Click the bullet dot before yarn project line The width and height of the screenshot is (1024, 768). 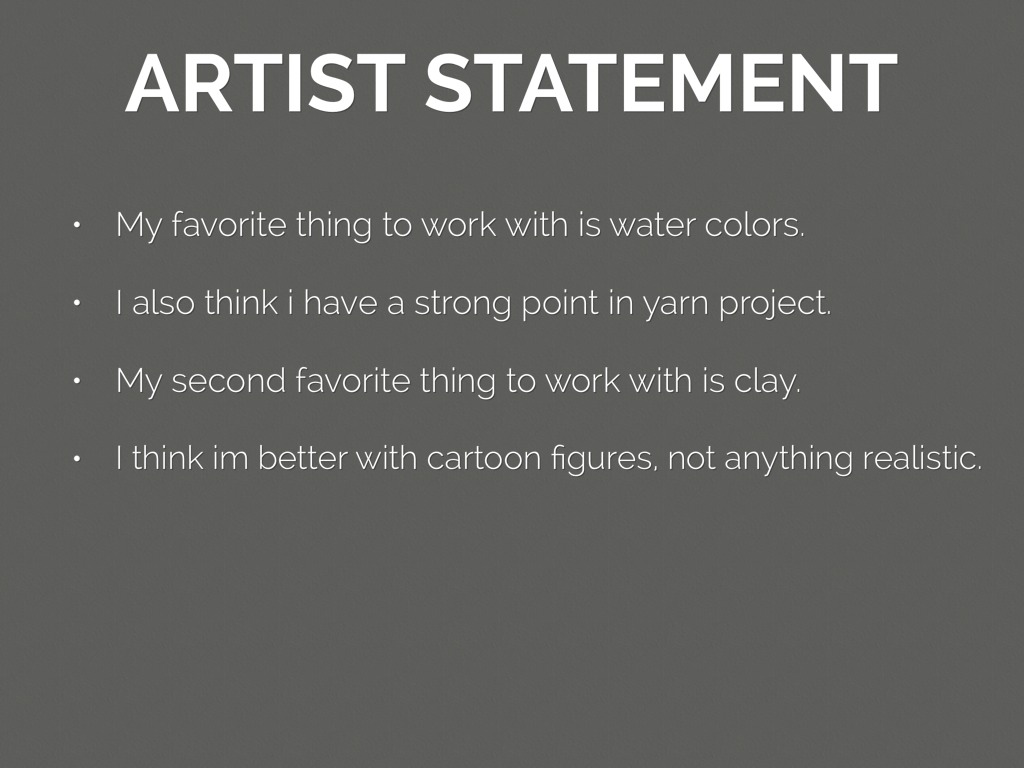tap(75, 303)
